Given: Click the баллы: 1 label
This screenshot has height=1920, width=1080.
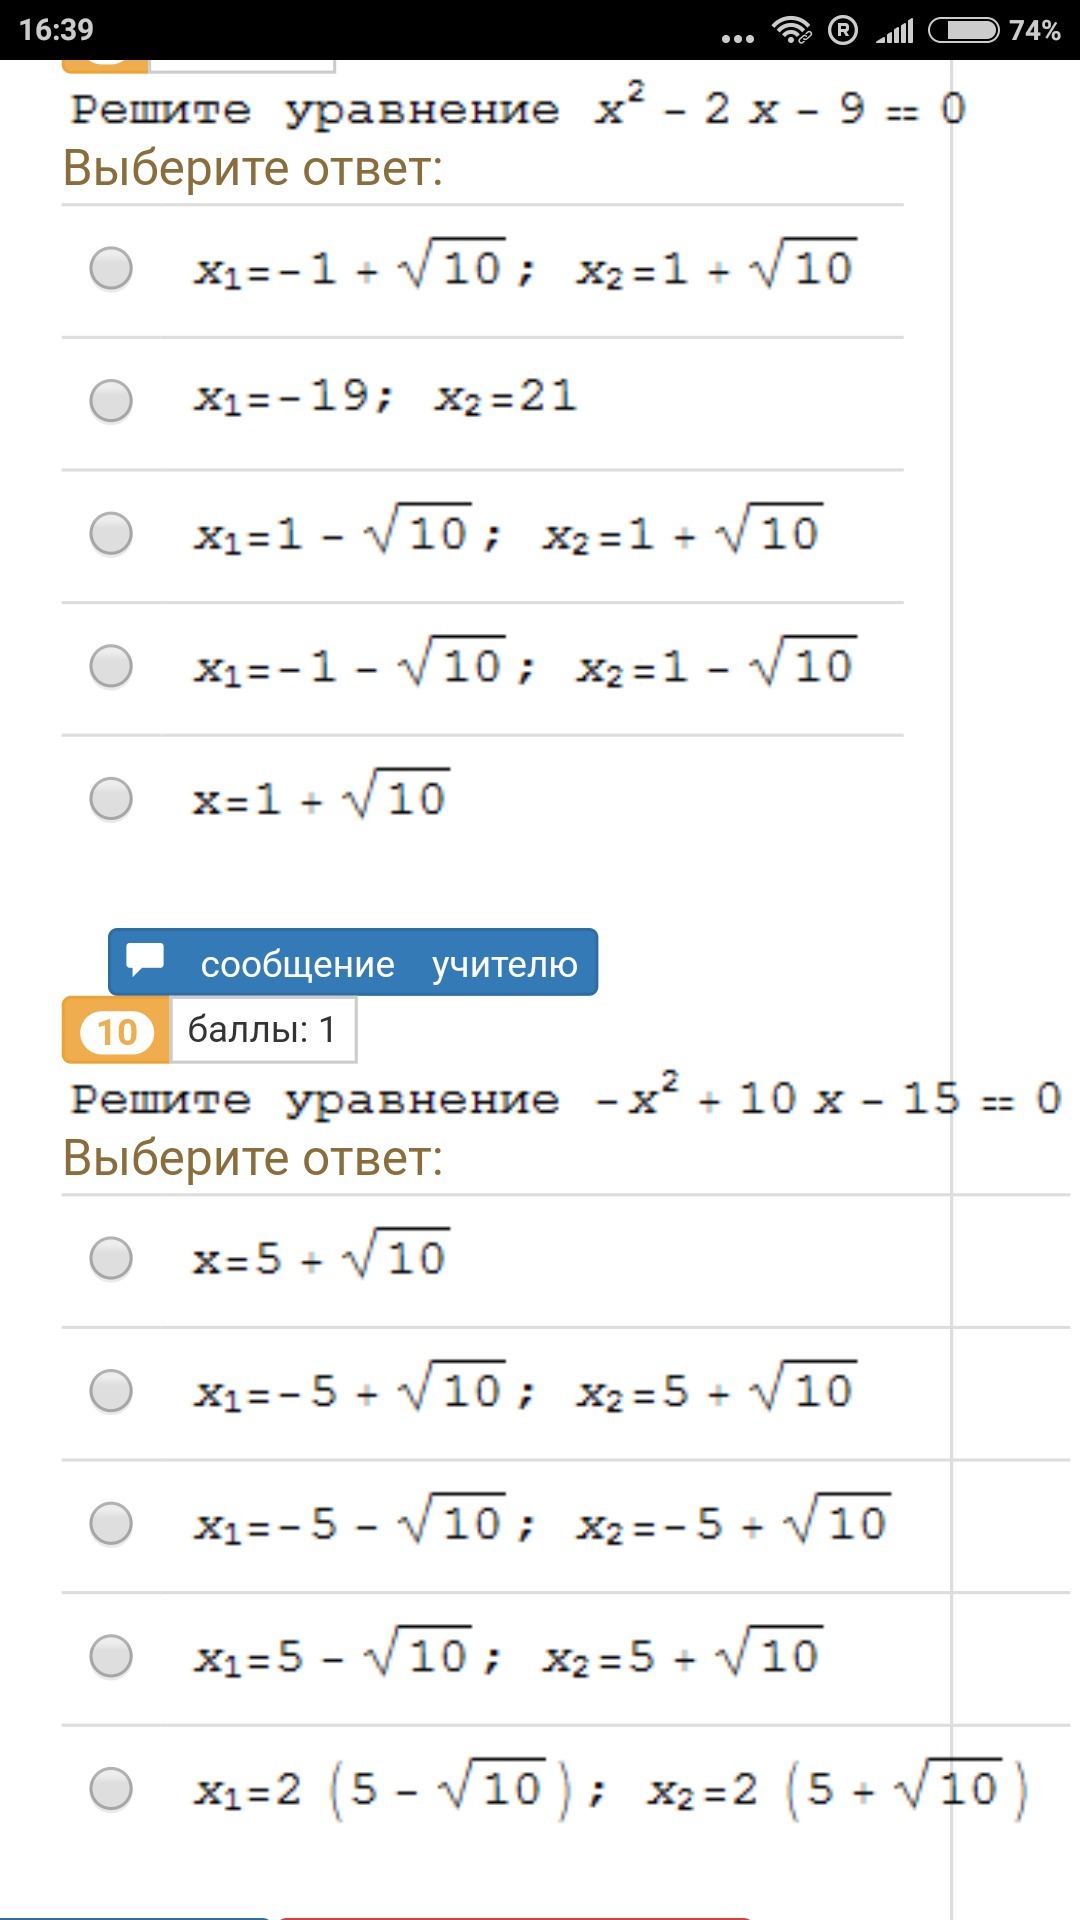Looking at the screenshot, I should 263,1032.
